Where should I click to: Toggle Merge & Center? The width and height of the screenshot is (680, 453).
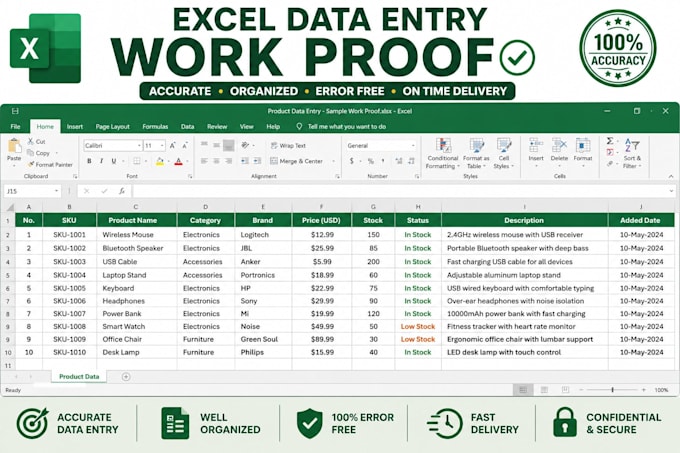(x=297, y=161)
